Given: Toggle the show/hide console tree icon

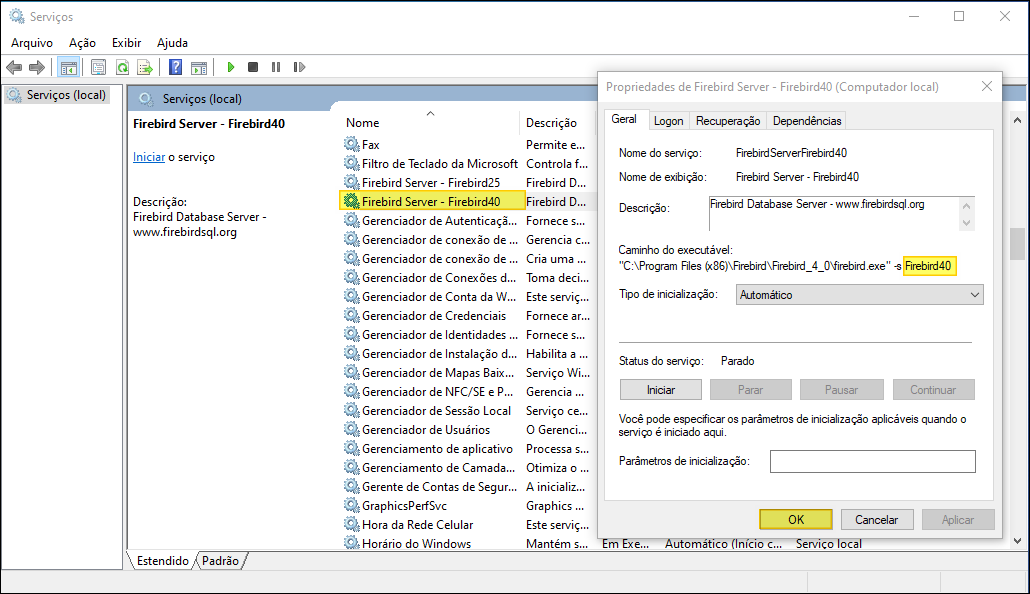Looking at the screenshot, I should point(68,67).
